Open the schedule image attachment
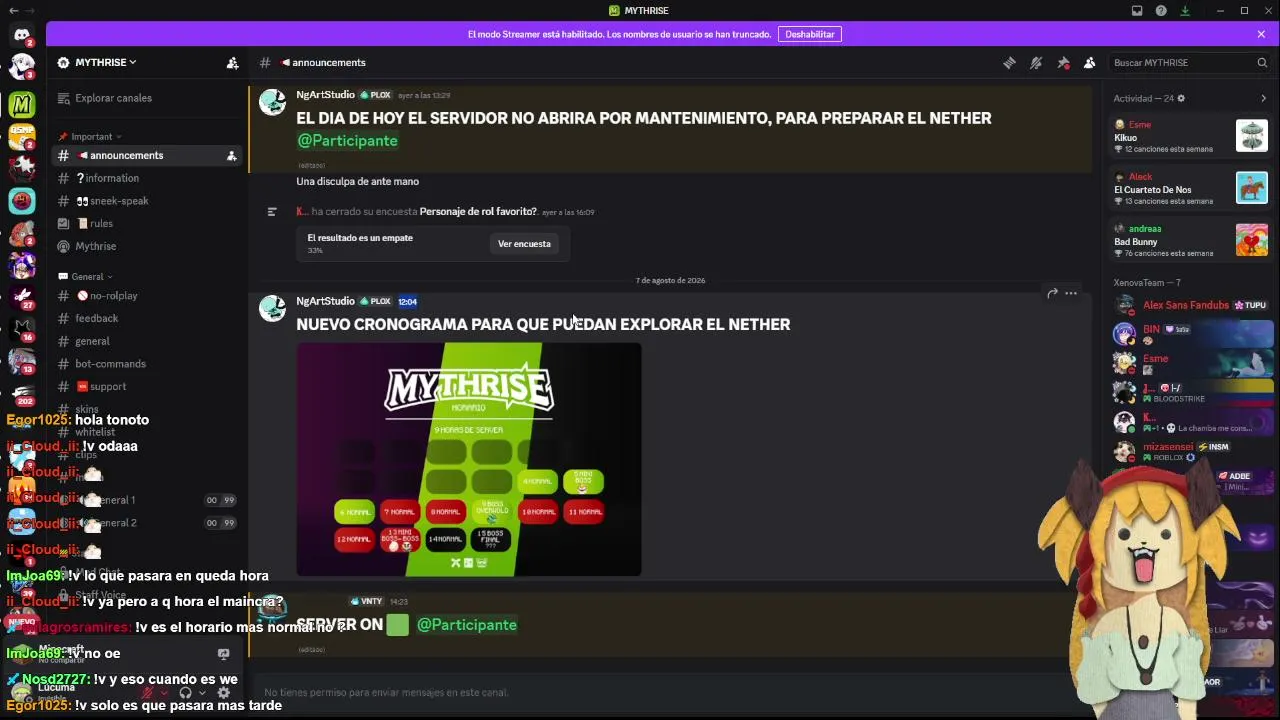Screen dimensions: 1280x720 [469, 460]
